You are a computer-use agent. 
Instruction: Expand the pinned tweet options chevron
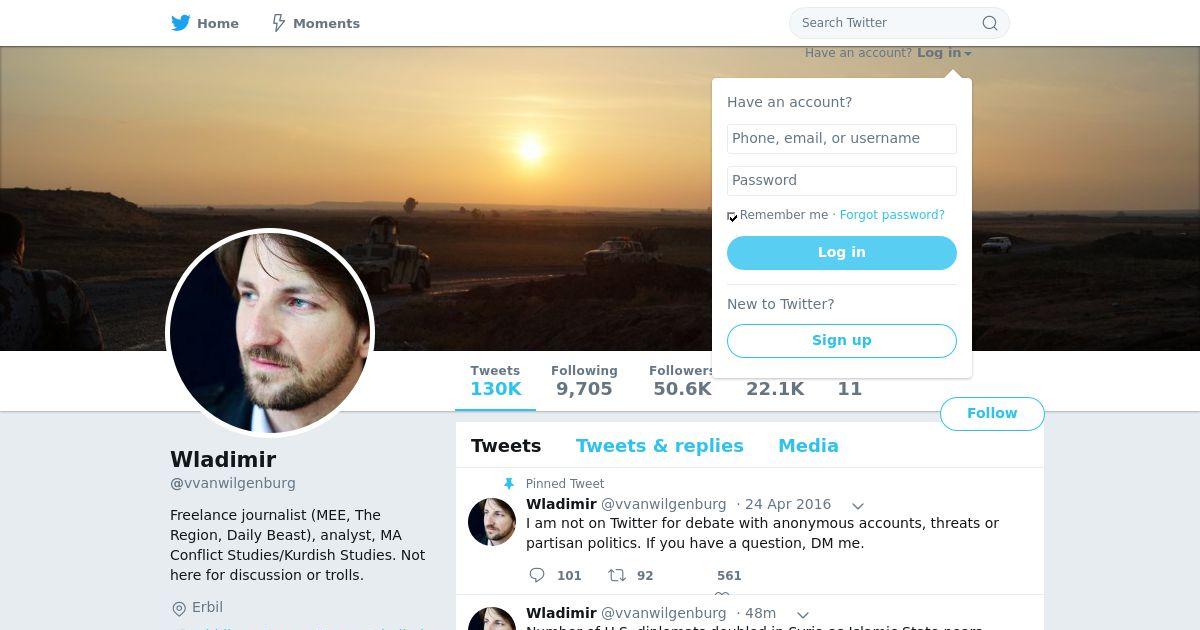pos(857,506)
